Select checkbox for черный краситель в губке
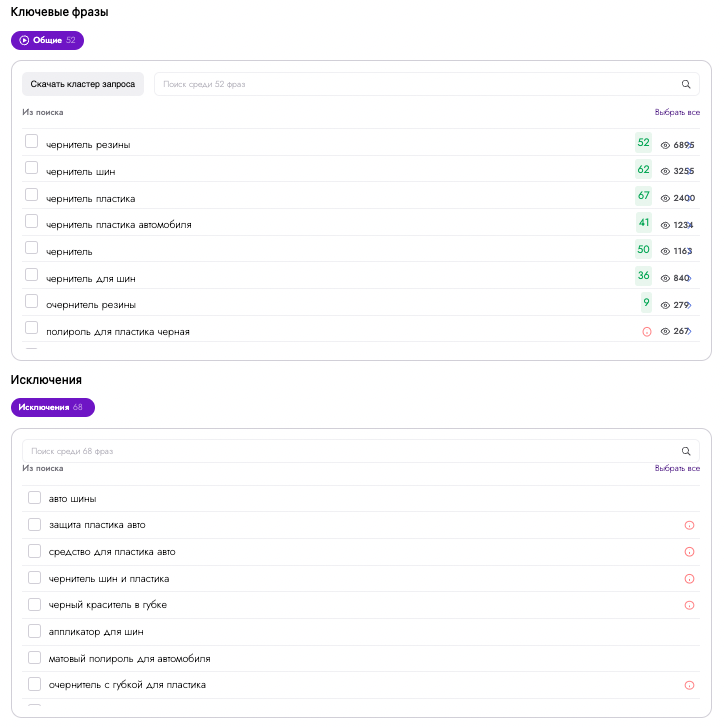 click(x=34, y=605)
